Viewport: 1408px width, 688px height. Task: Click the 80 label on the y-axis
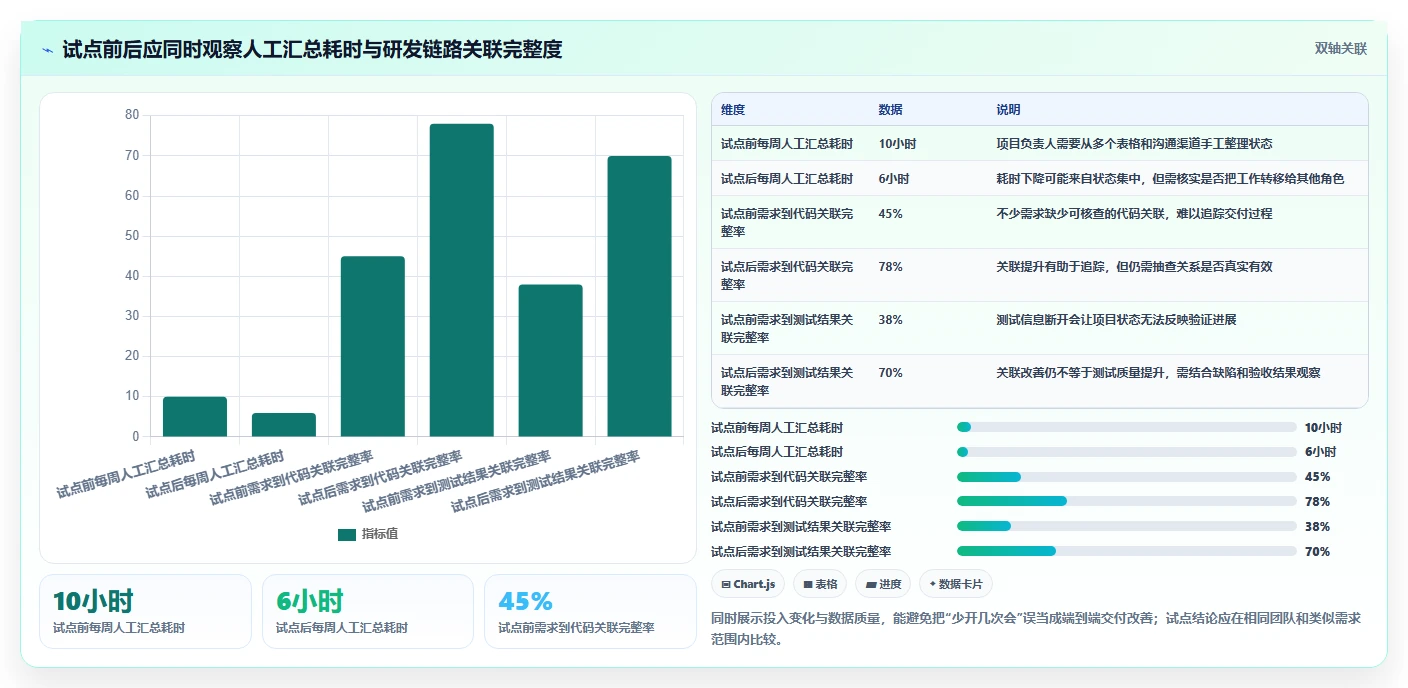click(132, 115)
